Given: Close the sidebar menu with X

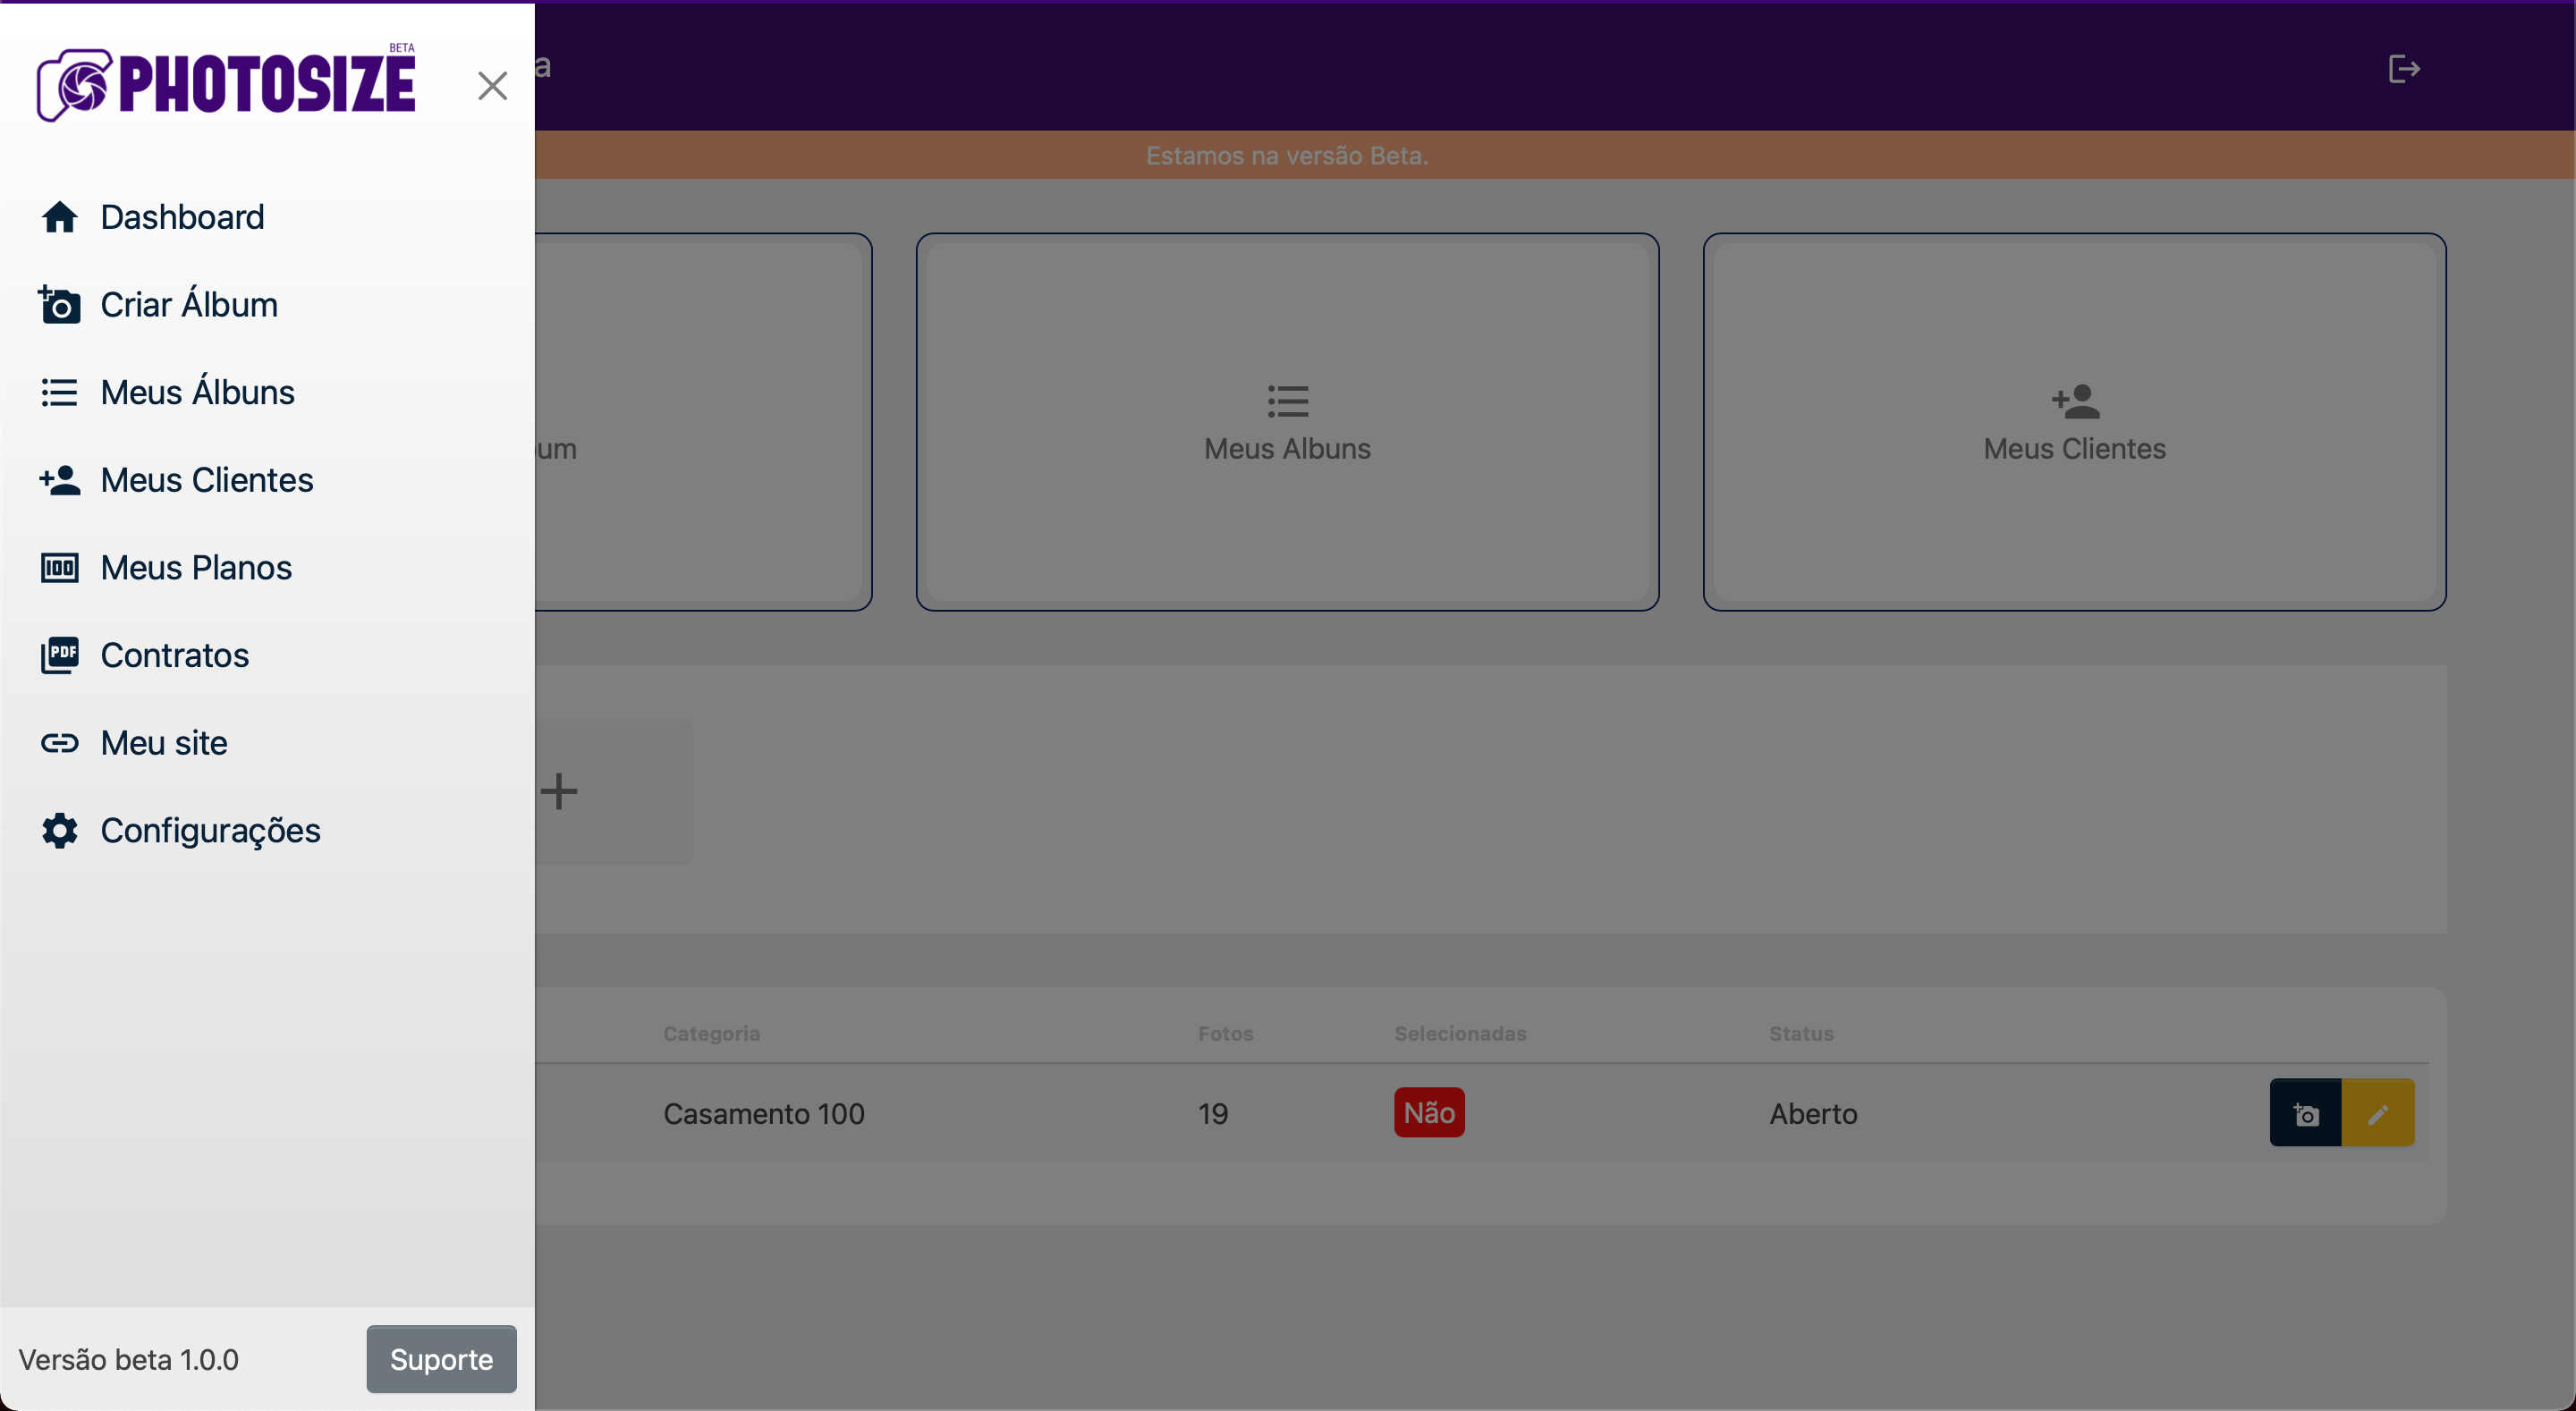Looking at the screenshot, I should coord(492,86).
